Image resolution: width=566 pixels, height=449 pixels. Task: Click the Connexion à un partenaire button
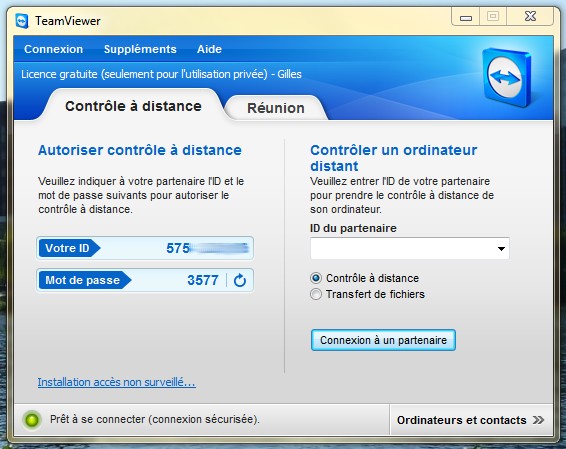pos(383,340)
